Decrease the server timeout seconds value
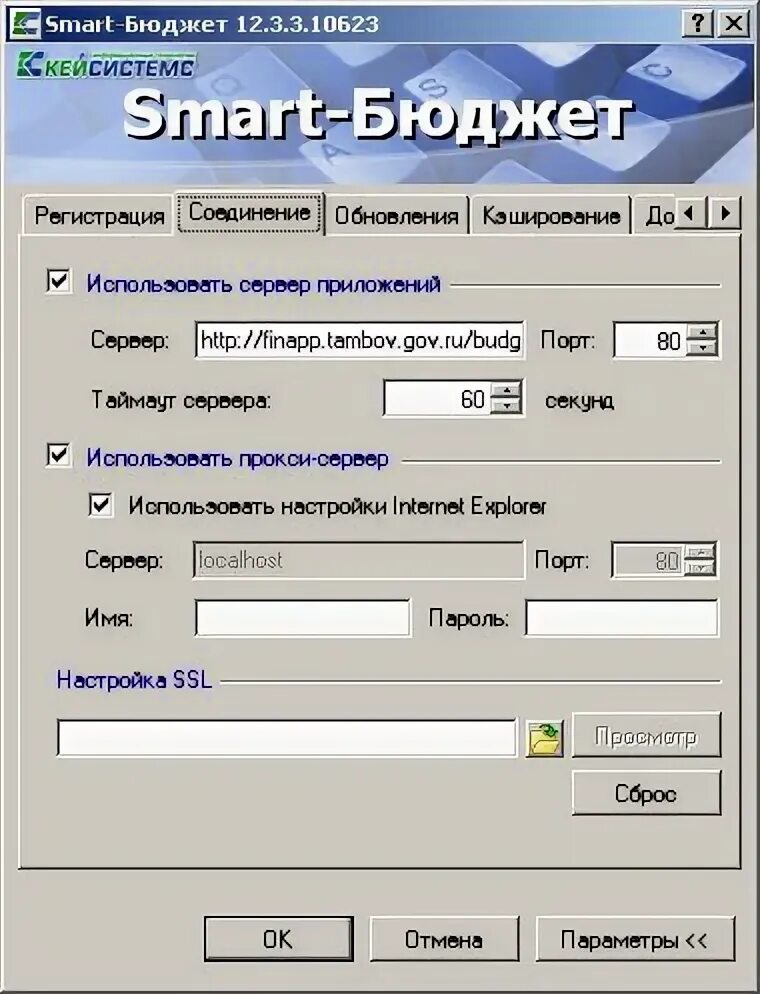 click(506, 406)
